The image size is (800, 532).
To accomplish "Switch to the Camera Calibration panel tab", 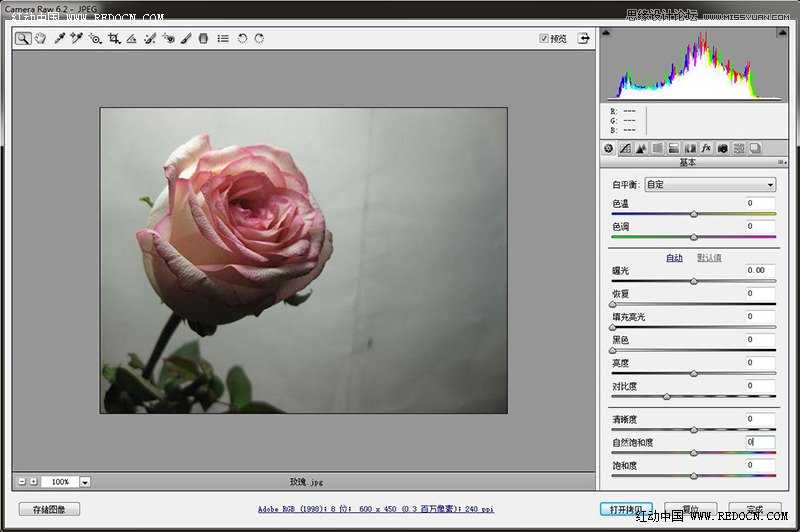I will (722, 148).
